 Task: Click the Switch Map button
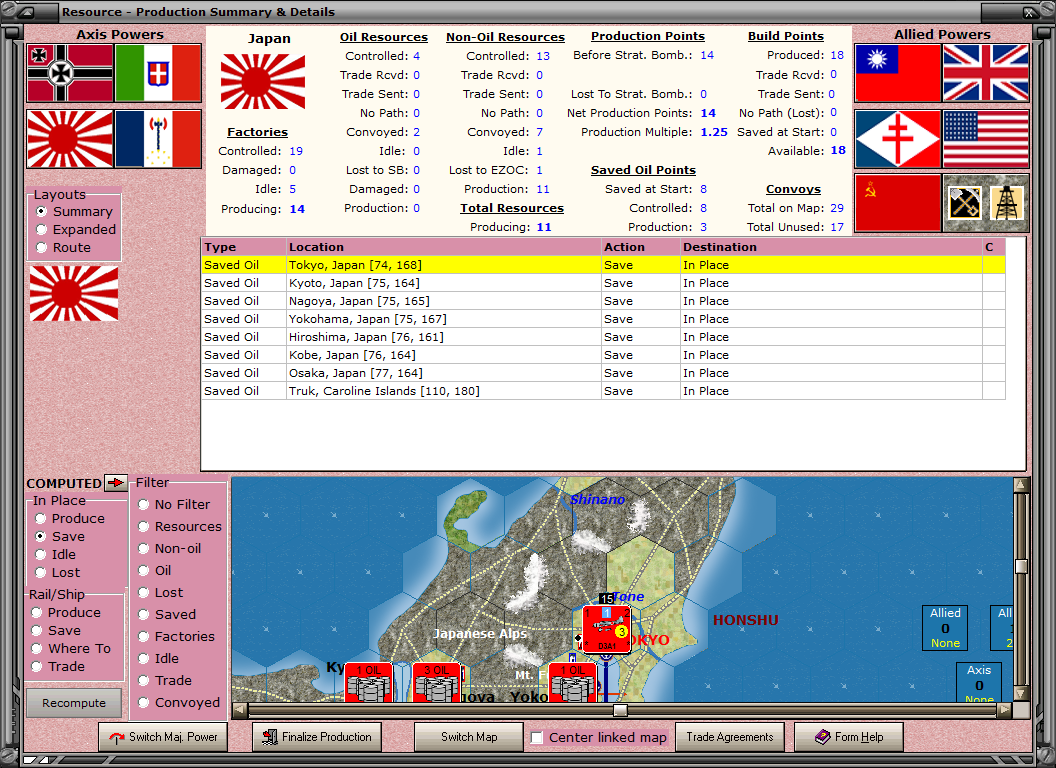pos(469,737)
